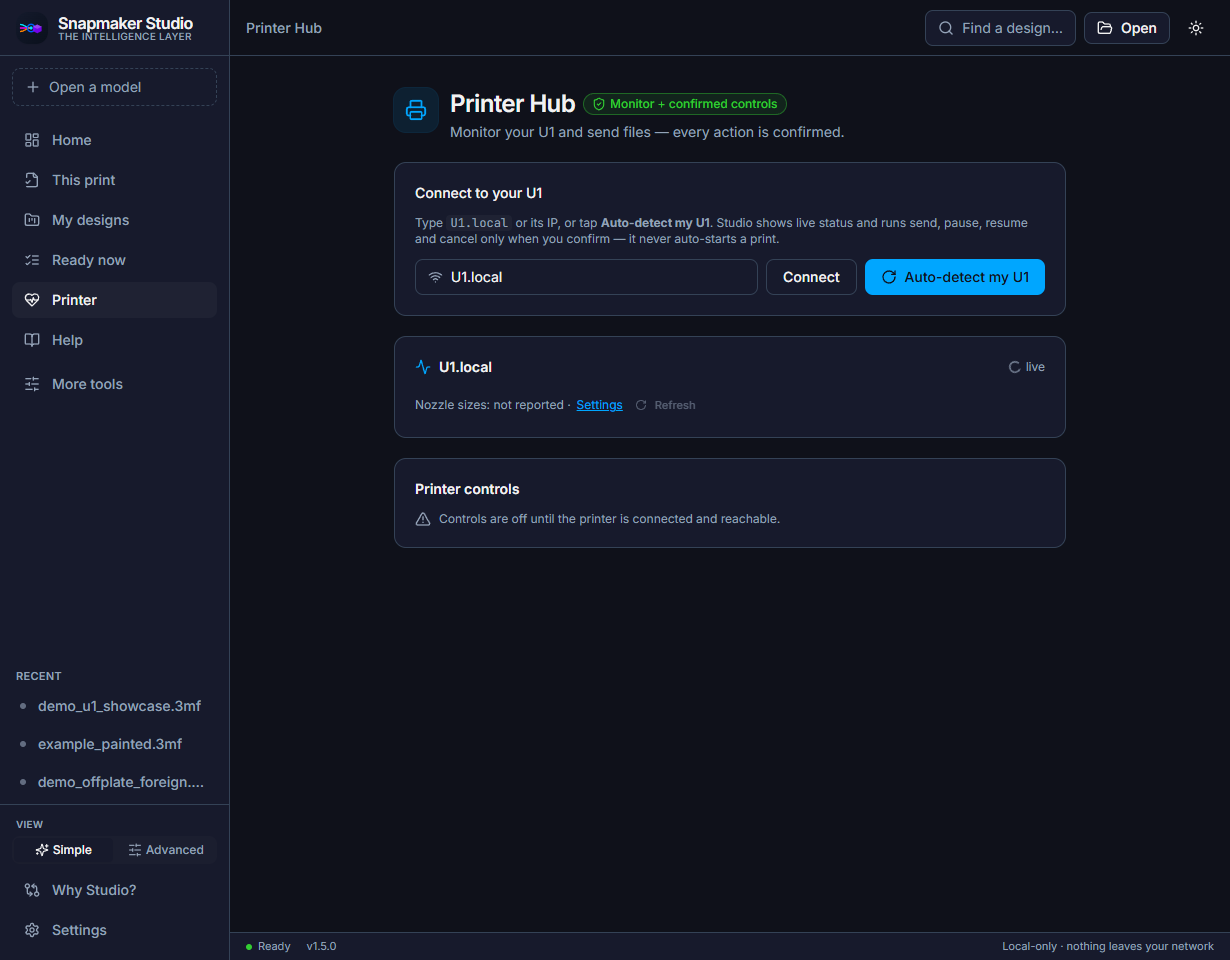Screen dimensions: 1230x960
Task: Click the heartbeat icon next to U1.local
Action: click(423, 367)
